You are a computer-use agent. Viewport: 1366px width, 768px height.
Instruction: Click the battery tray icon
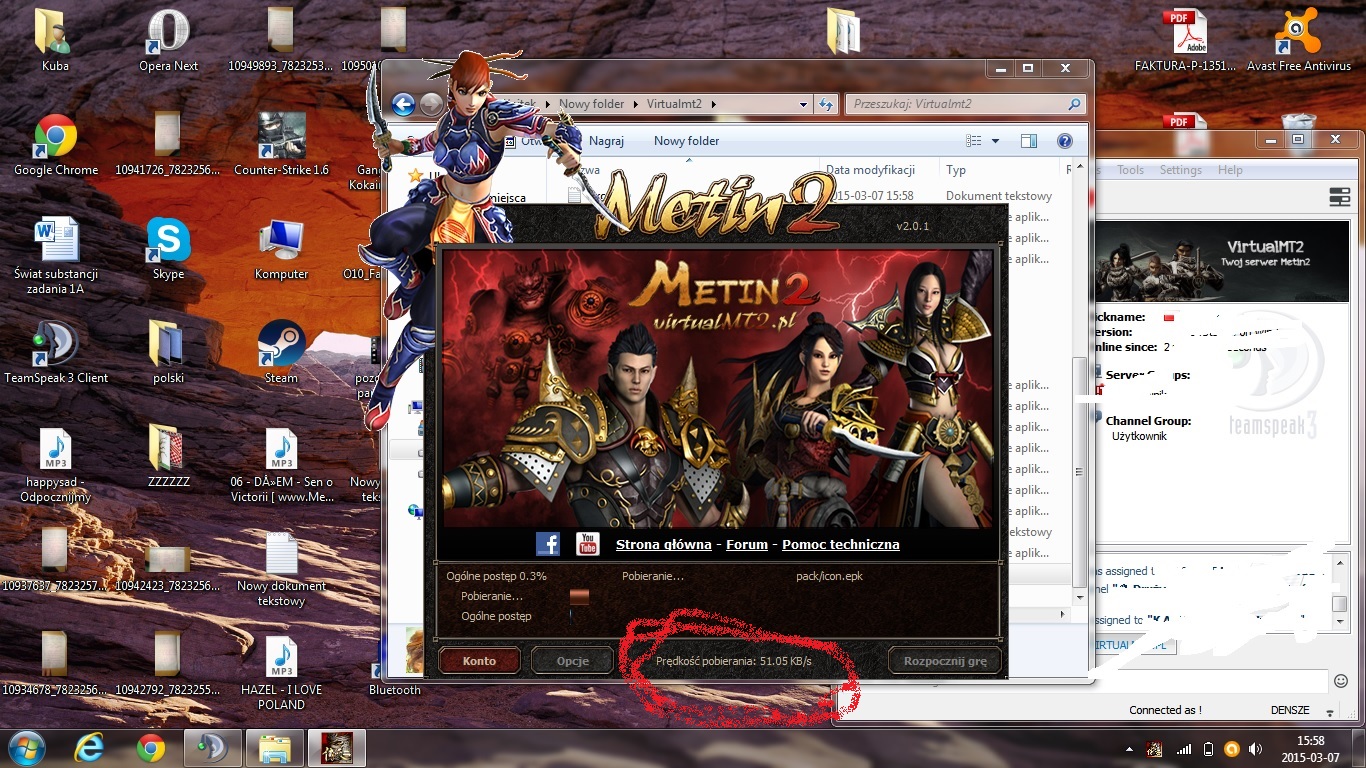(x=1208, y=749)
